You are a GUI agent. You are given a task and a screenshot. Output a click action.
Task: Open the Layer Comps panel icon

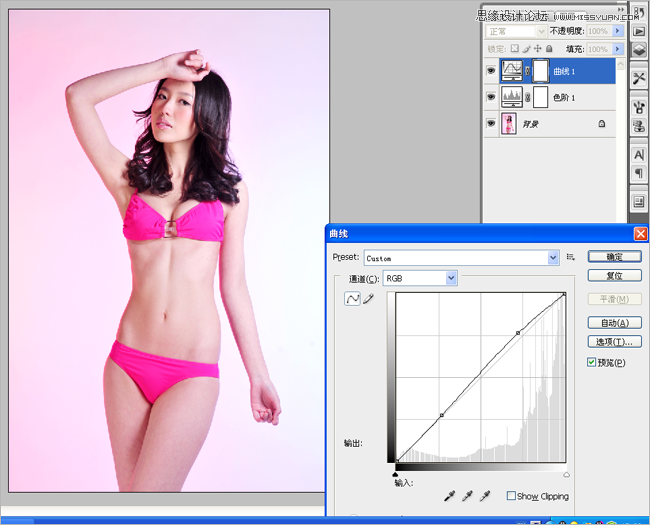point(639,202)
